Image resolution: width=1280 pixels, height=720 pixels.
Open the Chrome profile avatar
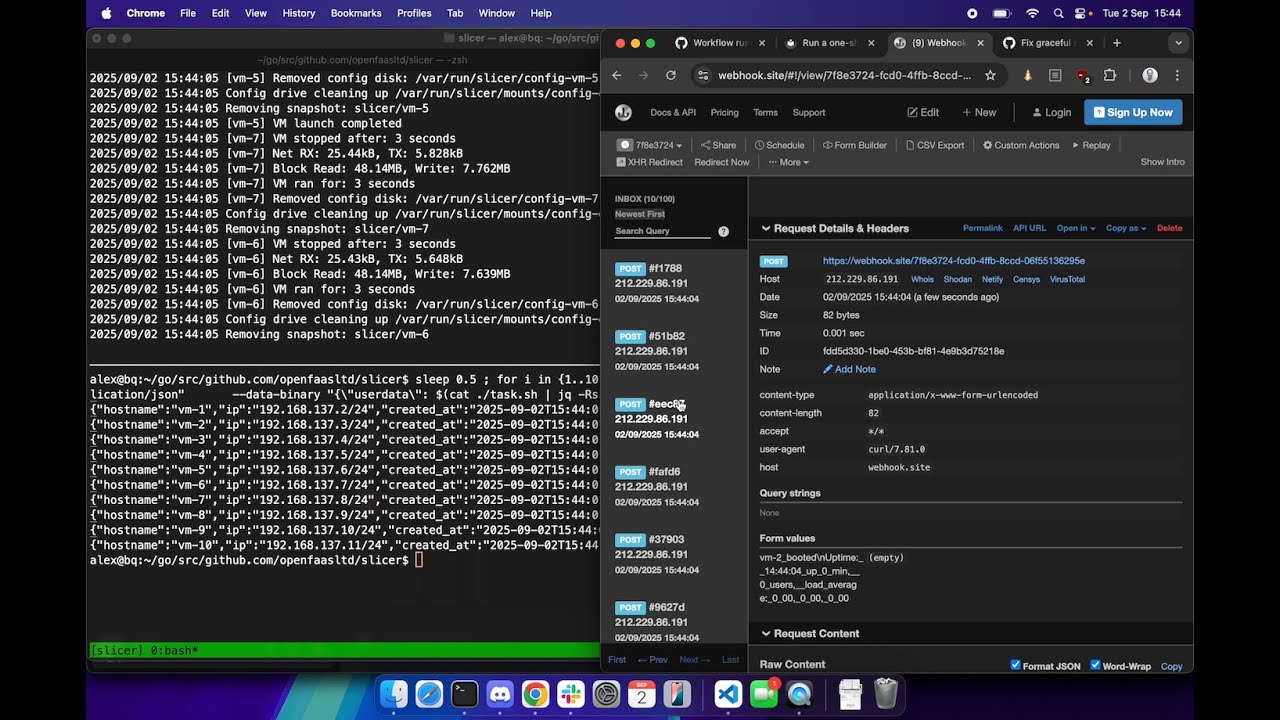[x=1149, y=75]
